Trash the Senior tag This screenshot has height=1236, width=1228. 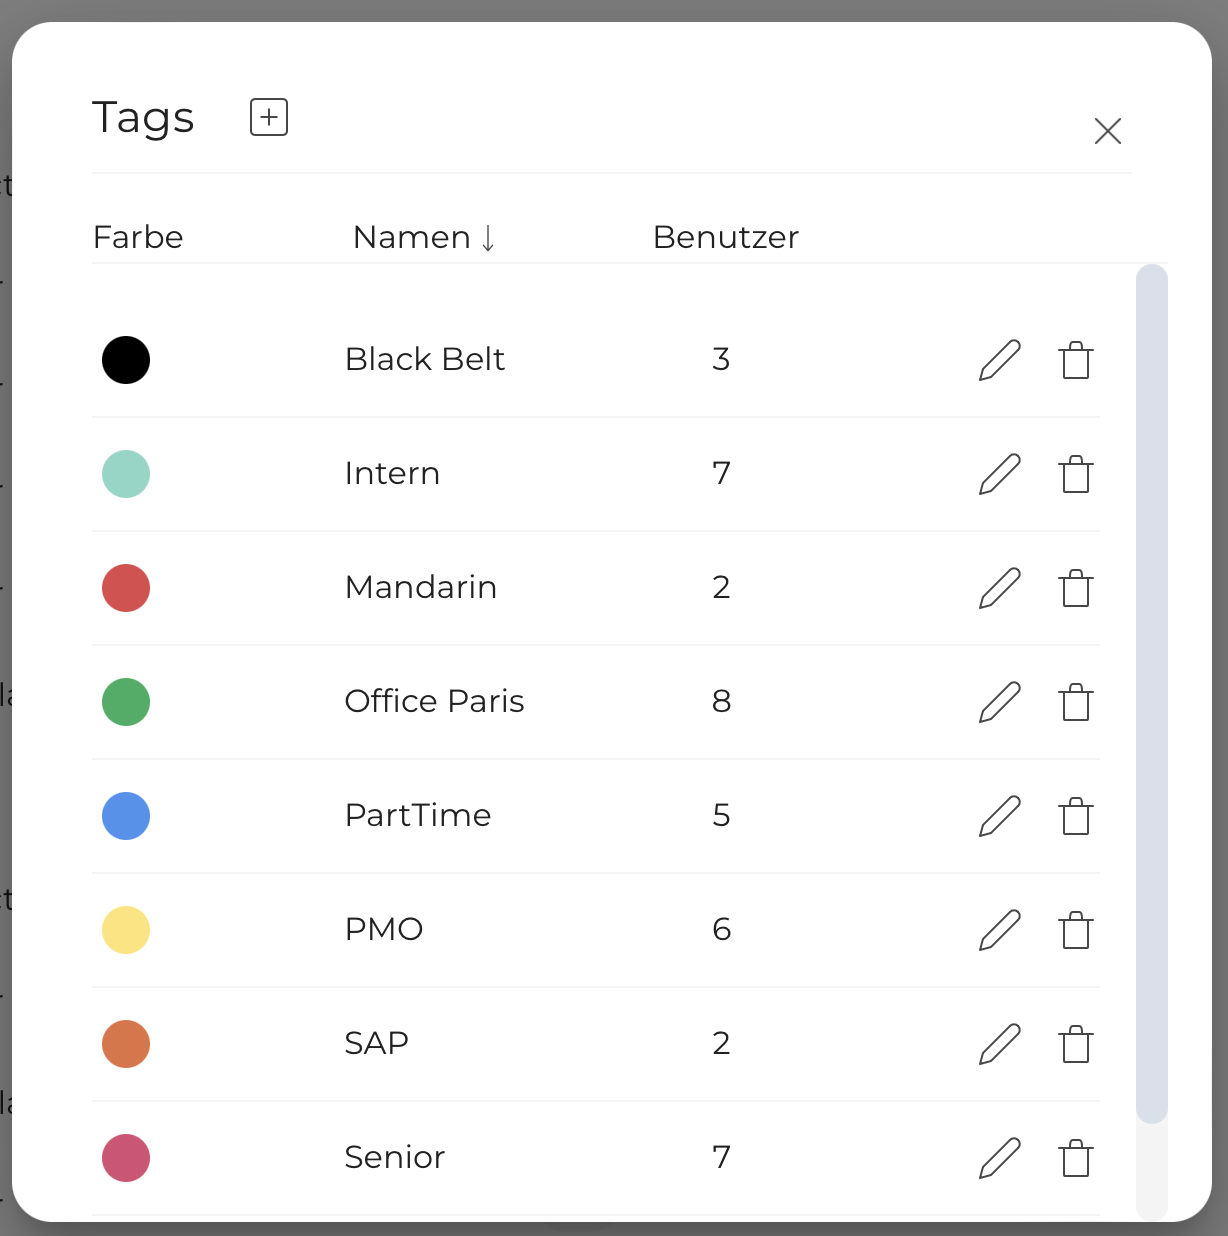point(1075,1158)
